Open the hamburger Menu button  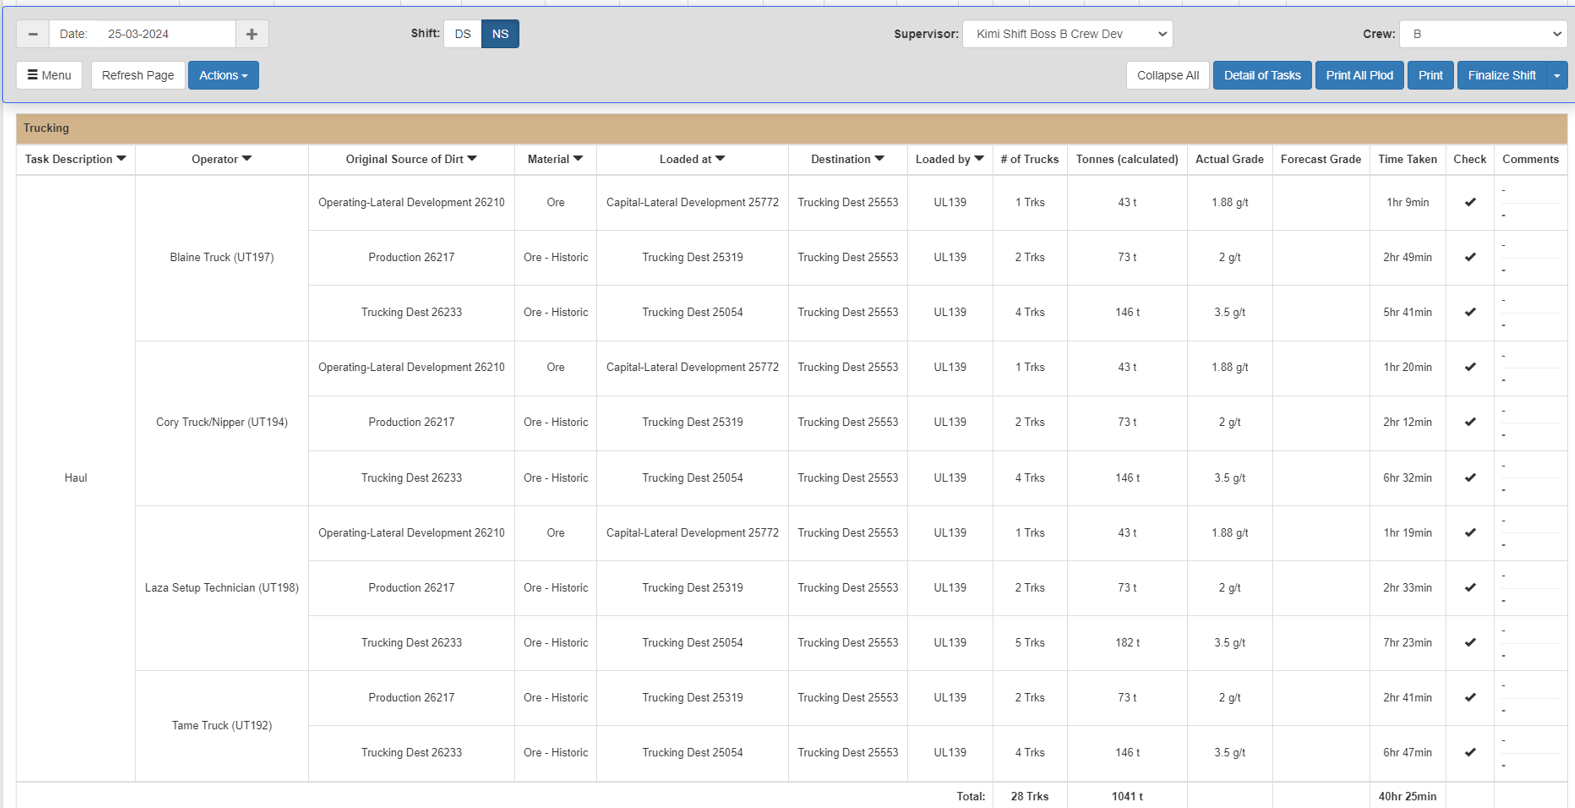[49, 75]
